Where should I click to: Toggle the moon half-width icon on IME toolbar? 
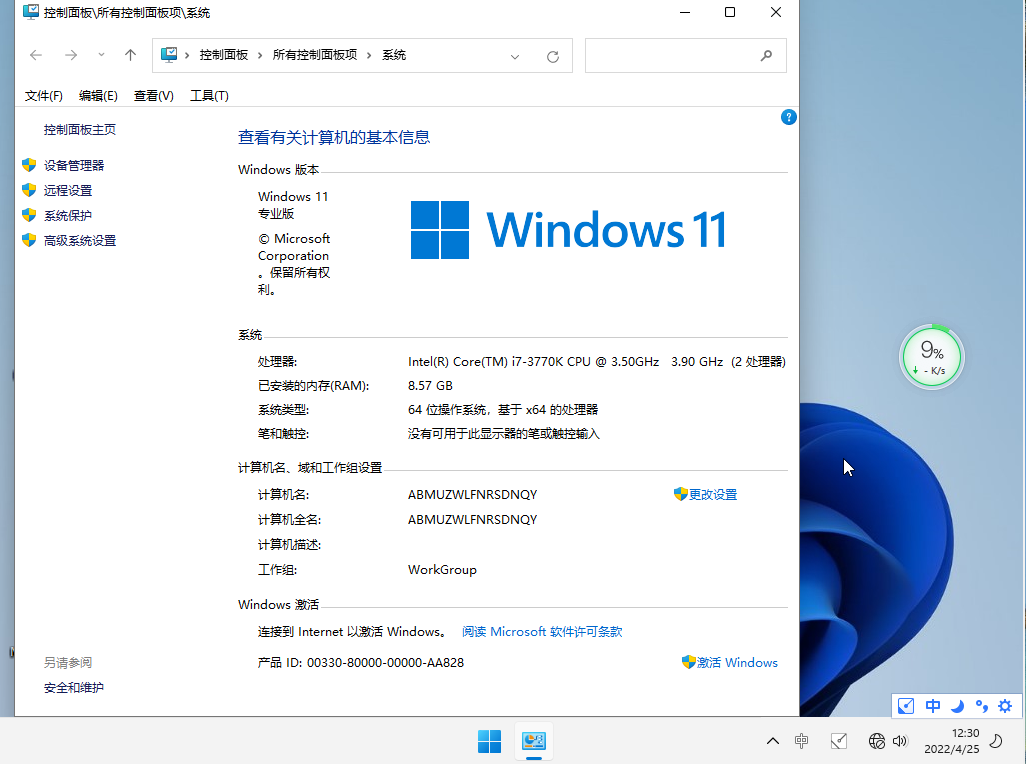957,706
